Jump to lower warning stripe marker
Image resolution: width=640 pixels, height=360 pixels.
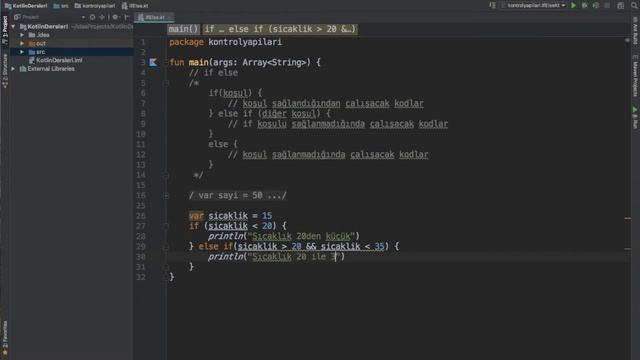tap(627, 249)
